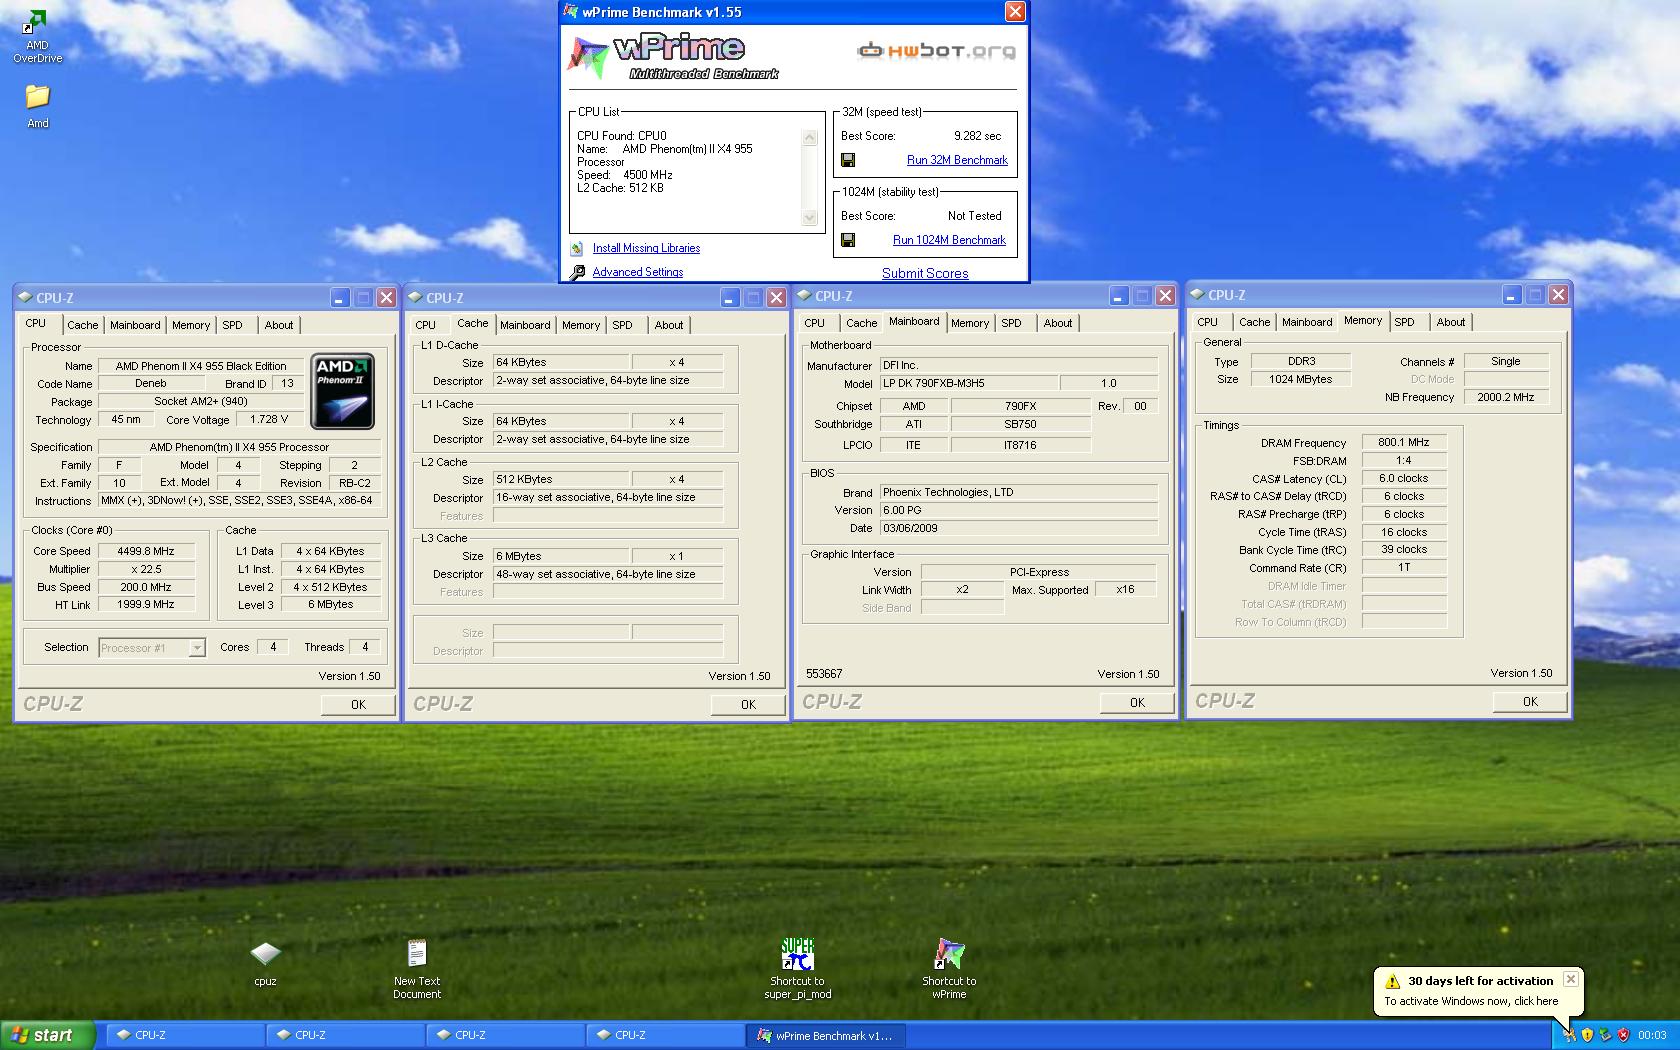
Task: Click the NB Frequency value 2000.2 MHz
Action: [x=1506, y=397]
